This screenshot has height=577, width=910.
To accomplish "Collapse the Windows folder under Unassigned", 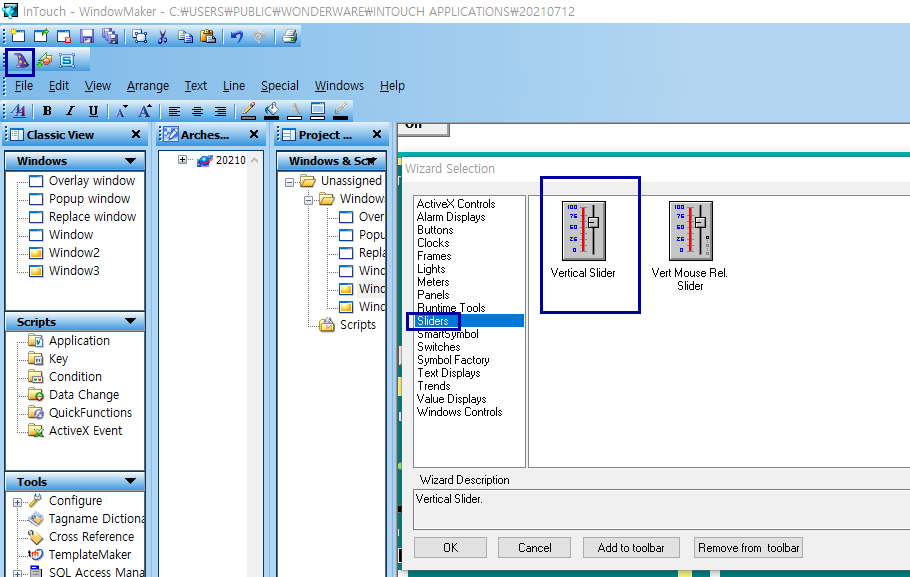I will click(x=308, y=200).
